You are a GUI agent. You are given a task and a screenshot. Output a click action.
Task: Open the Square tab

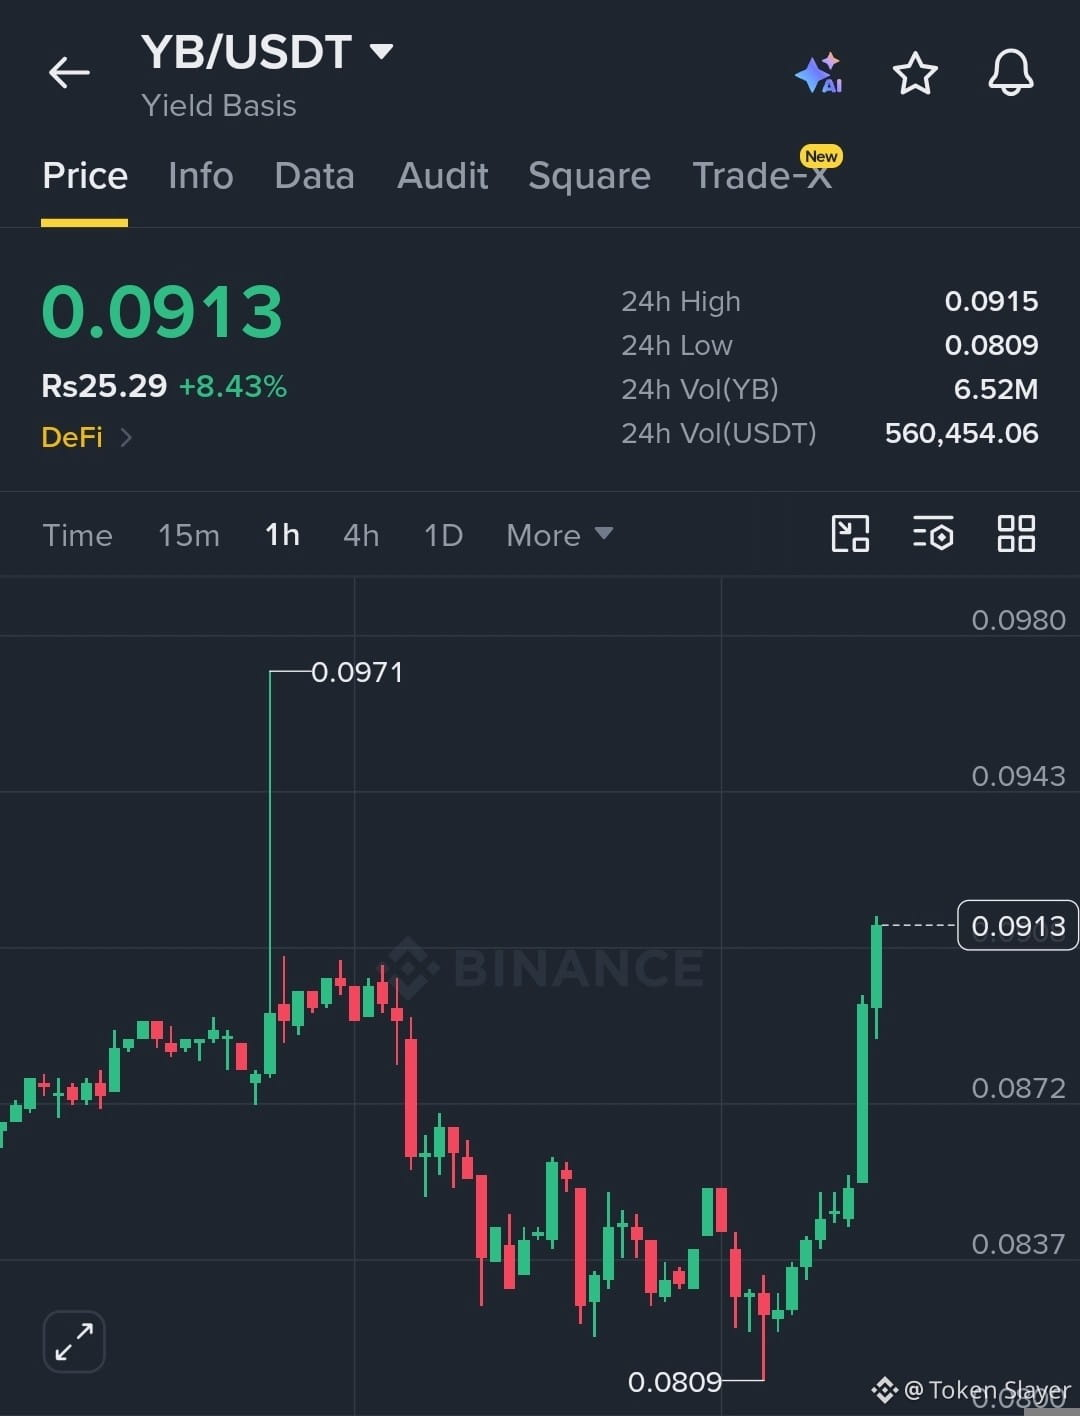tap(589, 176)
